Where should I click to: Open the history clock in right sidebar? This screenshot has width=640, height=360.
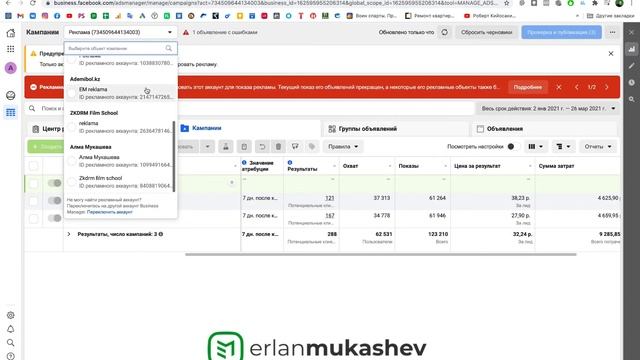tap(631, 82)
